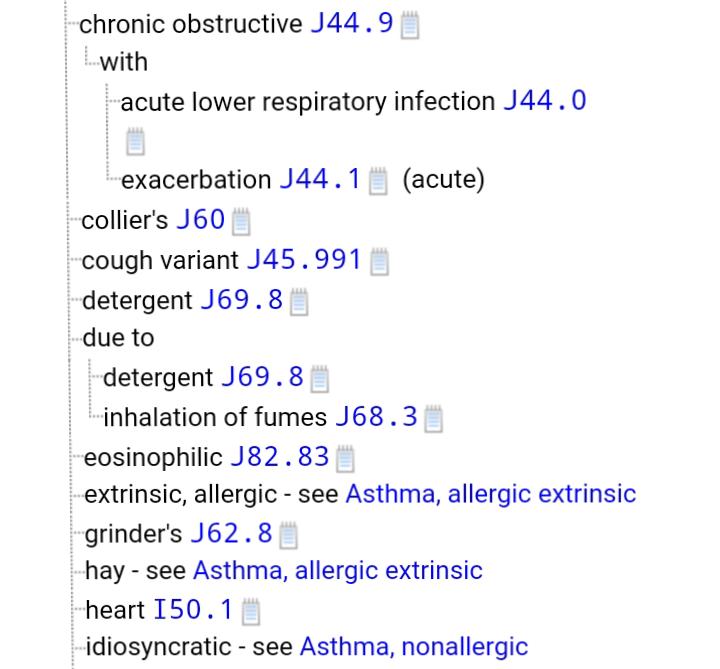Screen dimensions: 720x669
Task: Click the note icon next to grinder's J62.8
Action: pos(288,536)
